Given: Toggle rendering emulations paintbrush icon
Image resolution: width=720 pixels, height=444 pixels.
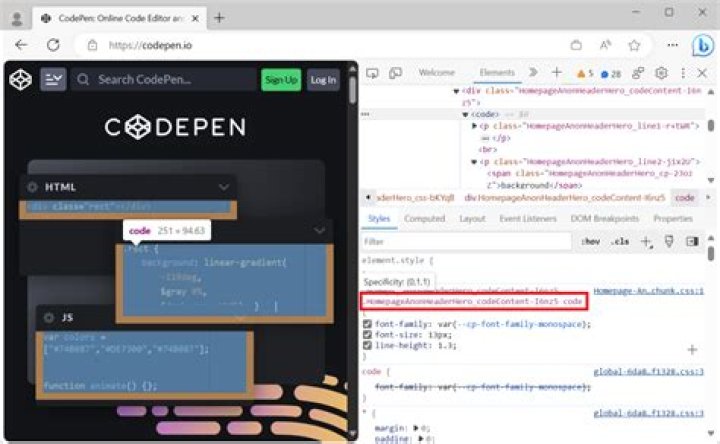Looking at the screenshot, I should coord(669,242).
